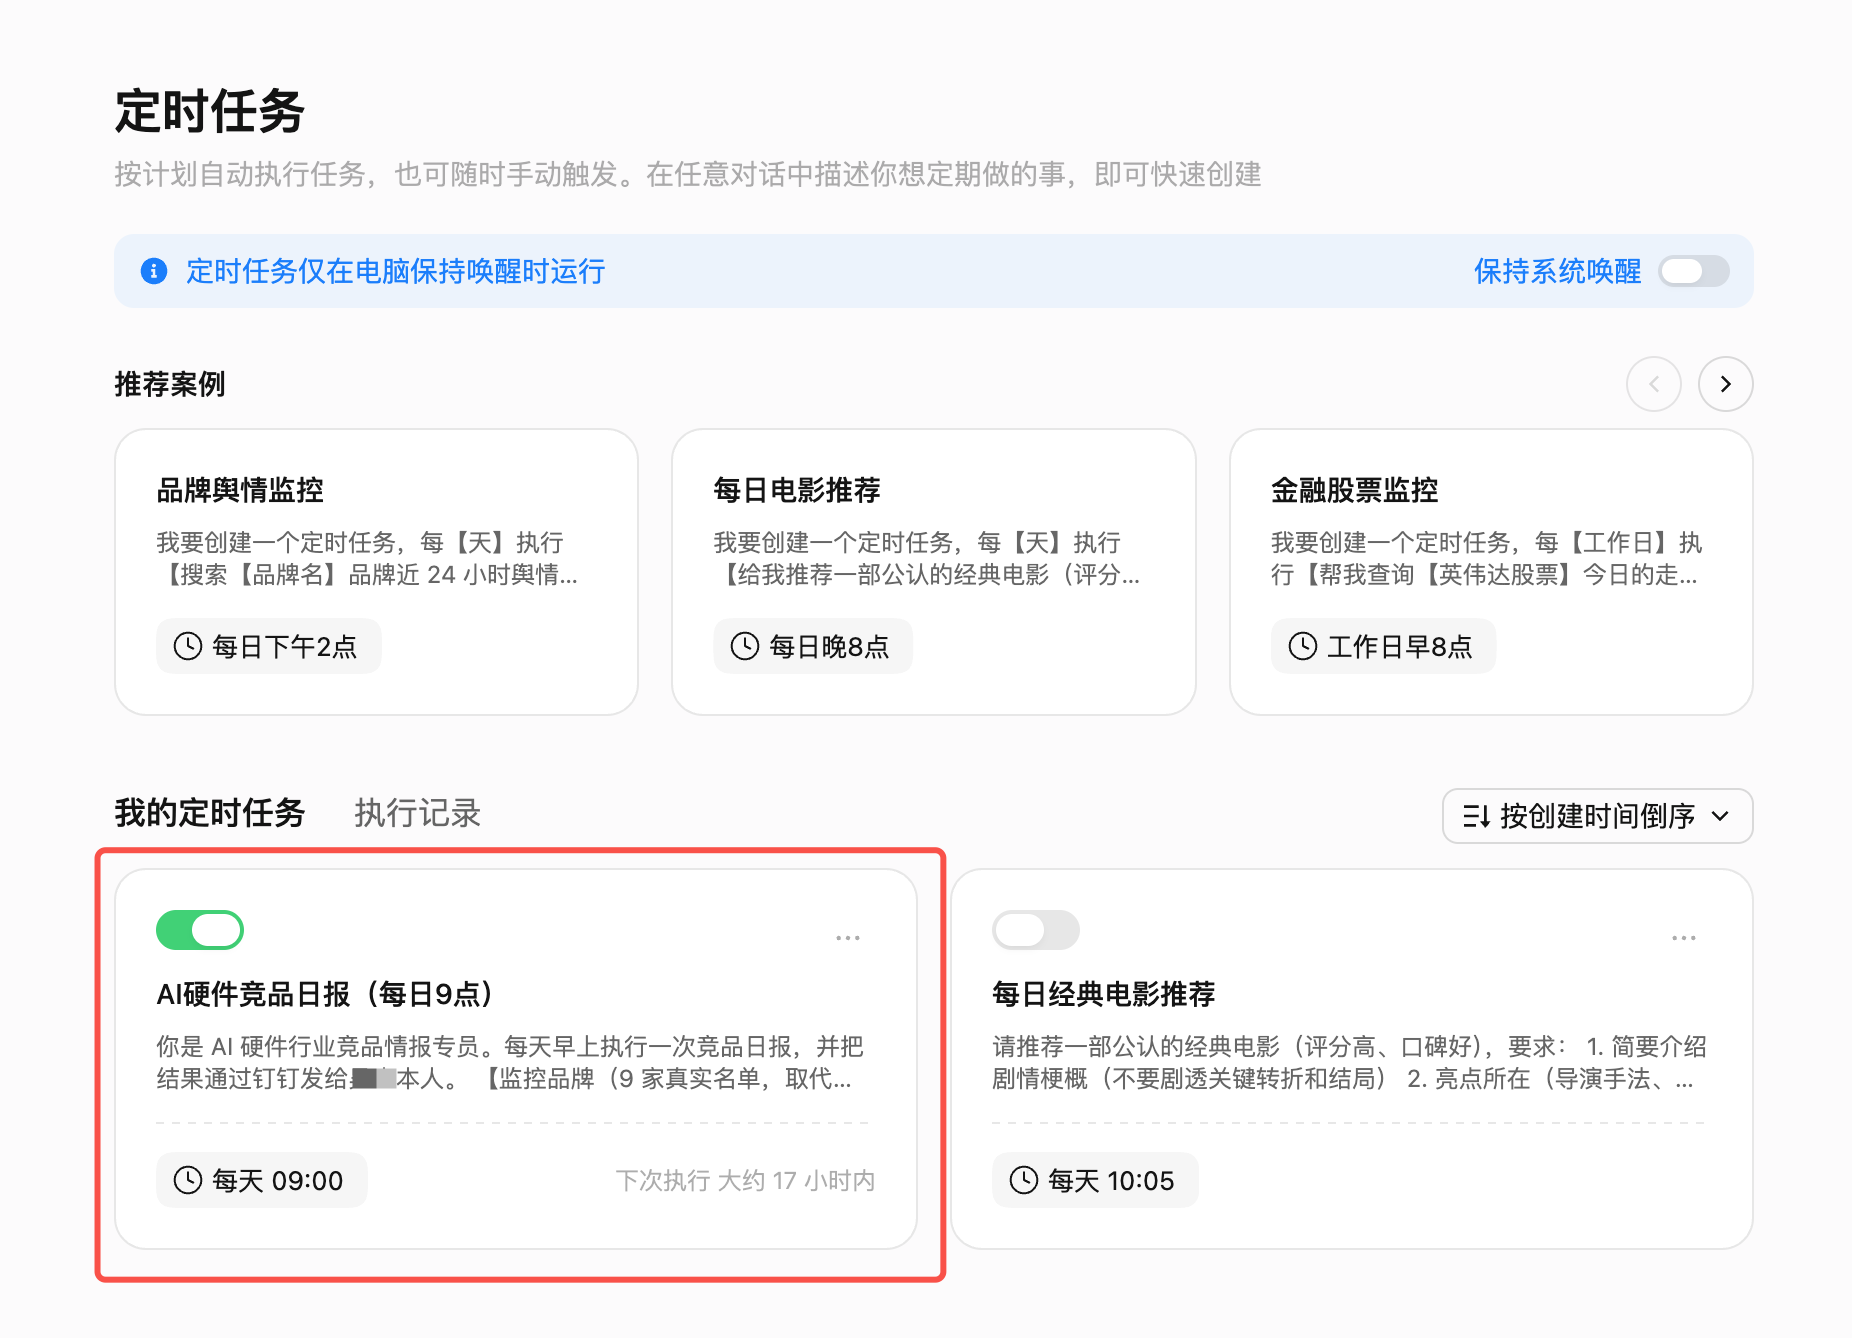
Task: Click clock icon on 工作日早8点 chip
Action: (1303, 646)
